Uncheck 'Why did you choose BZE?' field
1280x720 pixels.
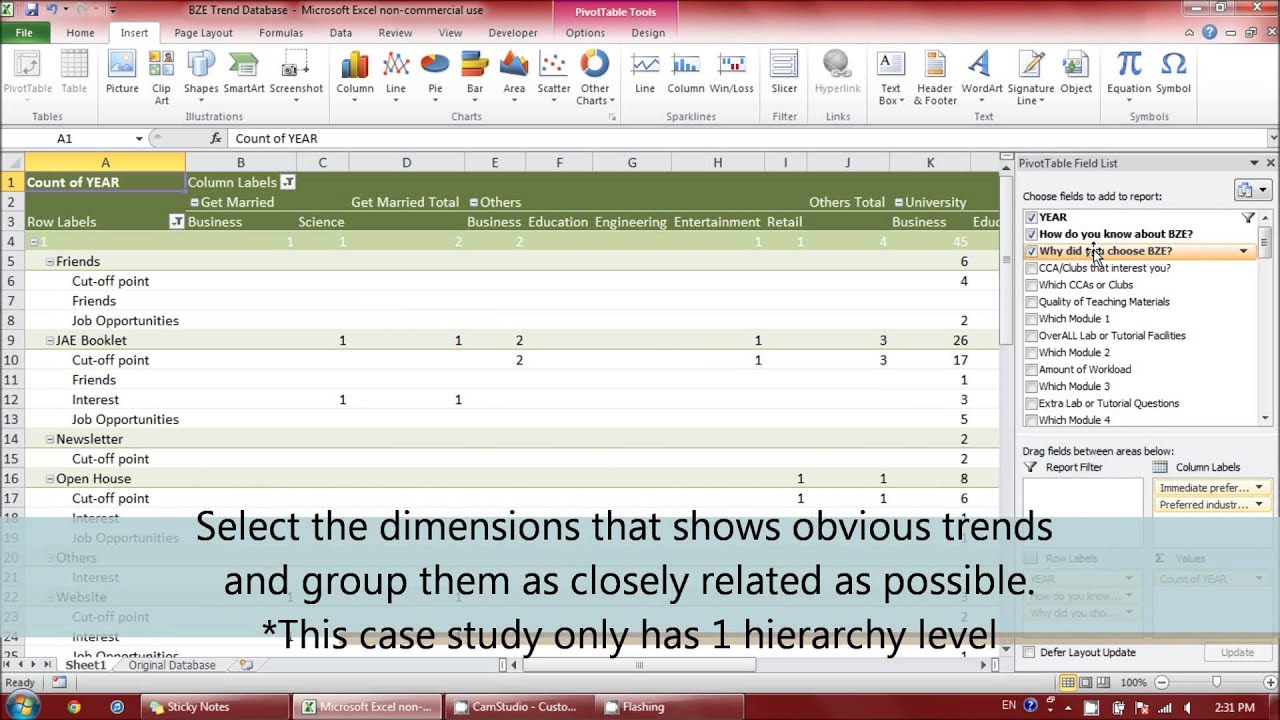(x=1031, y=251)
